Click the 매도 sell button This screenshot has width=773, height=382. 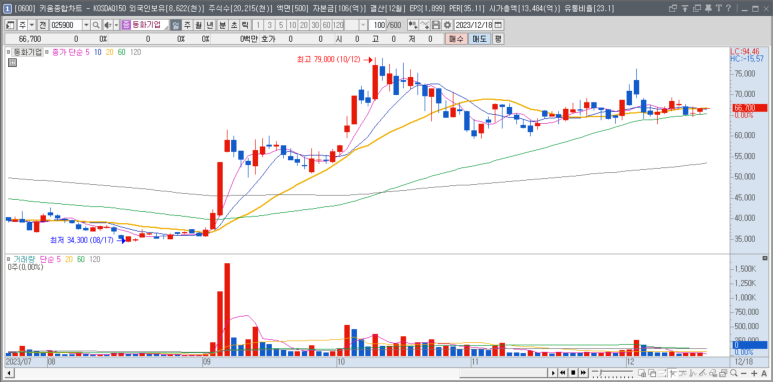coord(479,39)
